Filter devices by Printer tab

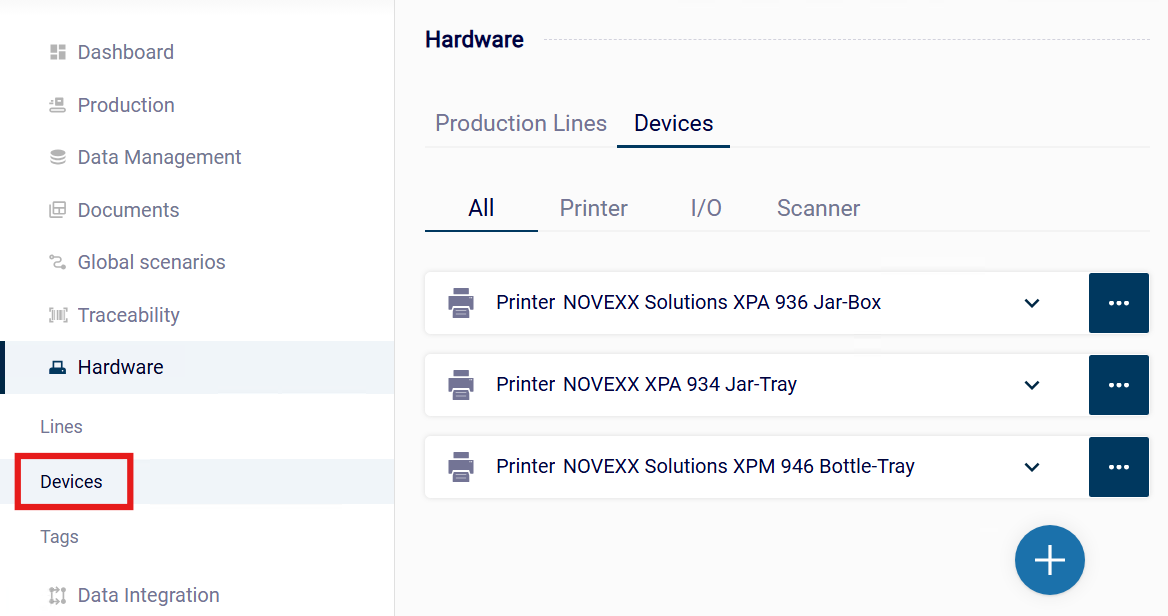click(x=594, y=208)
